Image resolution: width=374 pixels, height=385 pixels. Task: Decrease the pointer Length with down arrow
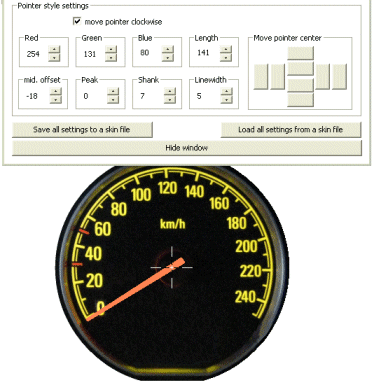click(226, 57)
